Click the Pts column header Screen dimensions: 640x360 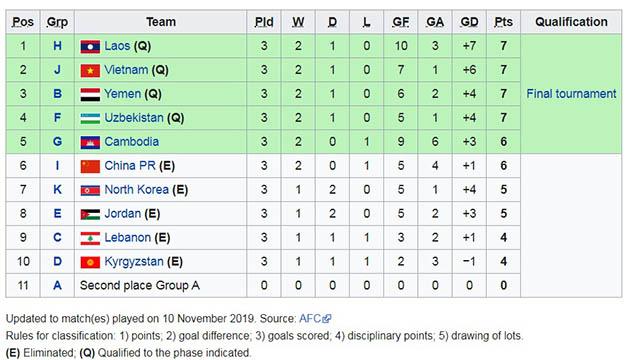click(x=503, y=22)
